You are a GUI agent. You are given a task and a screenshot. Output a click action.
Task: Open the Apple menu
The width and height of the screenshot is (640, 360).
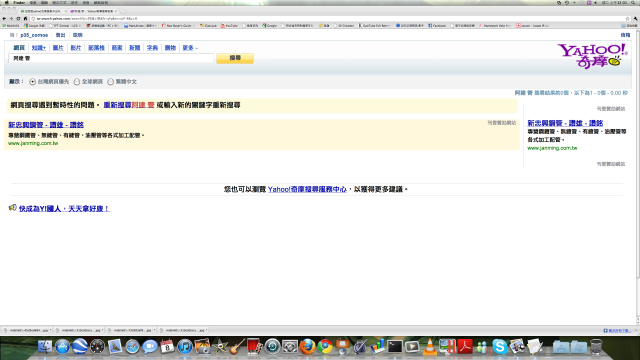(x=7, y=2)
